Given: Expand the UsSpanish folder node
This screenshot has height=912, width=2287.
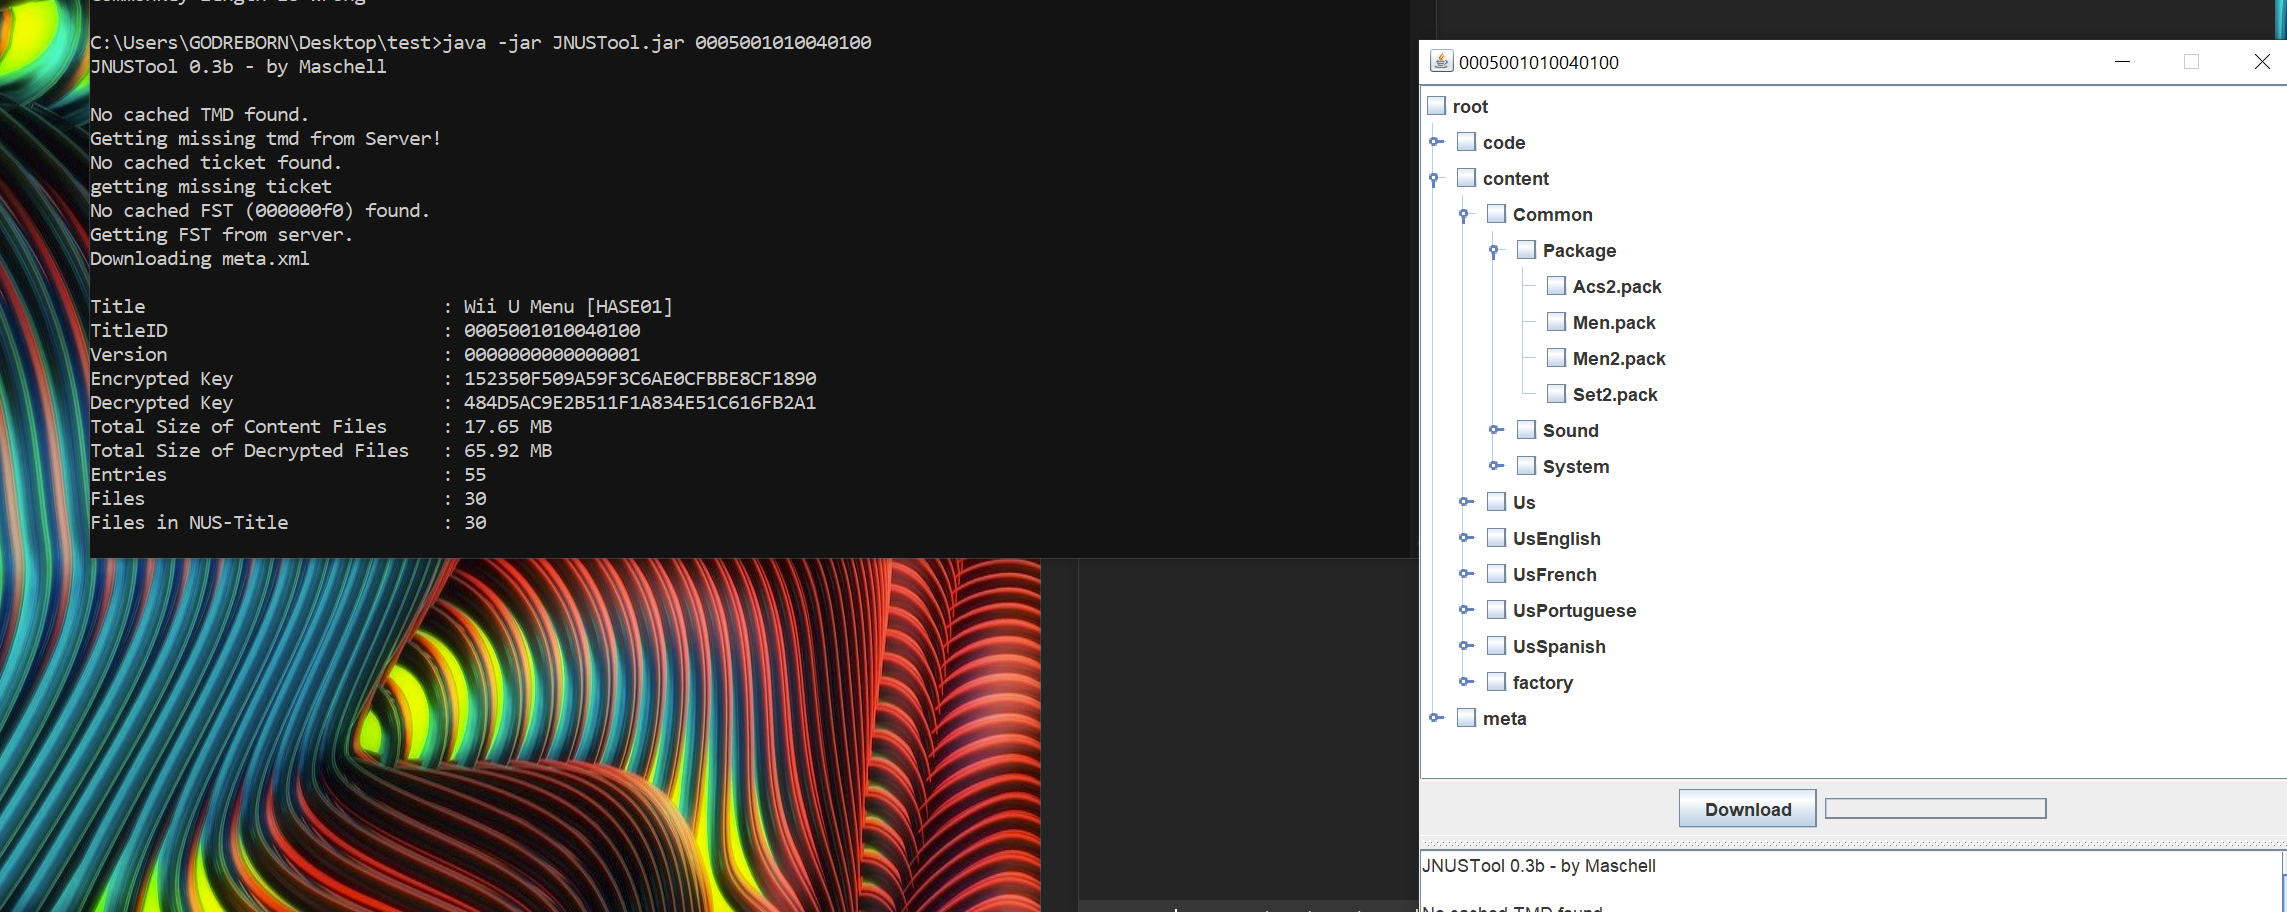Looking at the screenshot, I should (x=1466, y=646).
